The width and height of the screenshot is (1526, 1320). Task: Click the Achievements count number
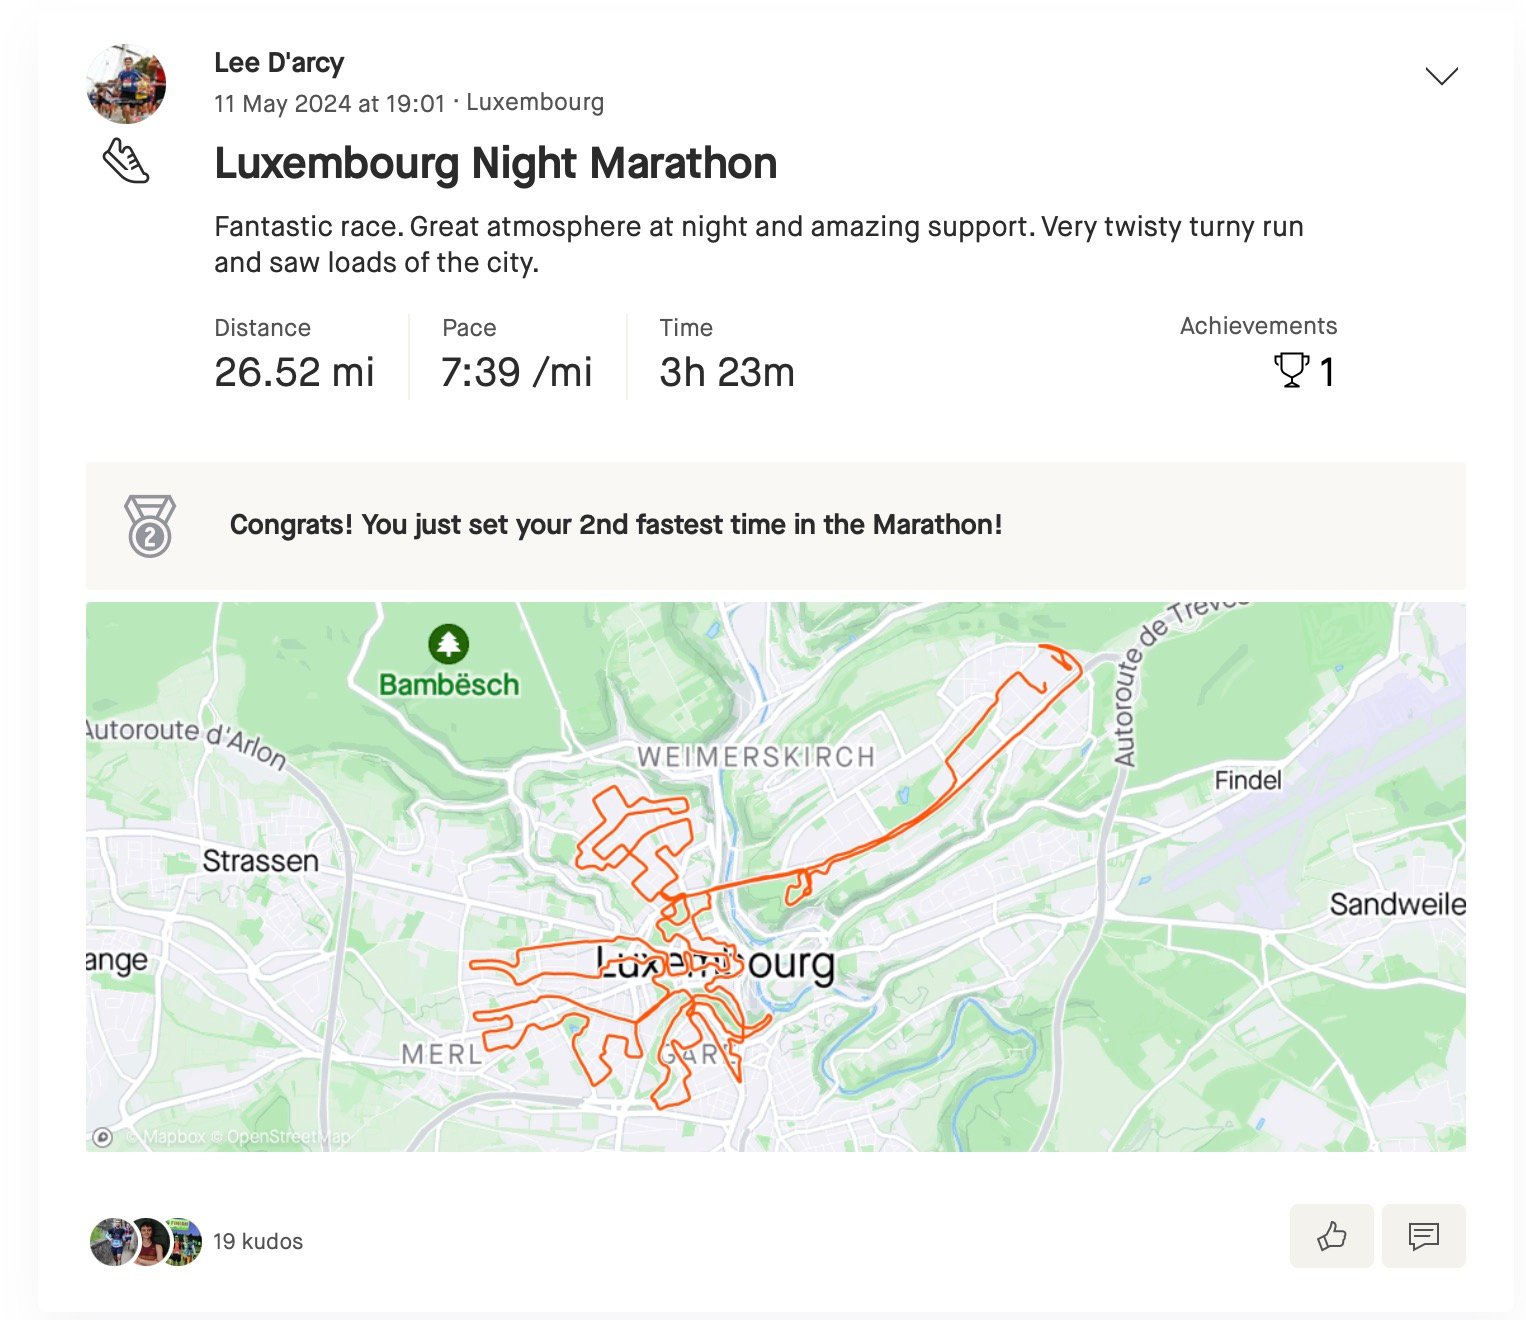tap(1326, 372)
